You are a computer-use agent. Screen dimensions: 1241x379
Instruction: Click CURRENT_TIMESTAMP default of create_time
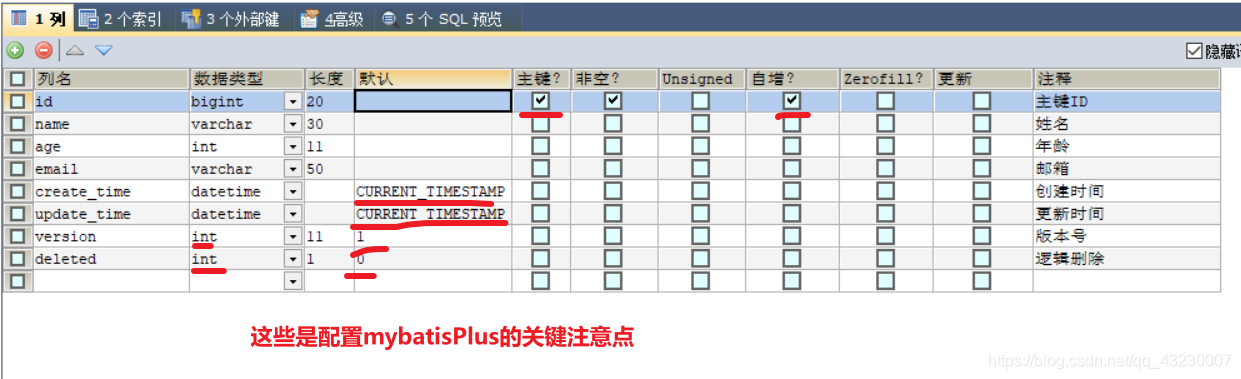(431, 191)
